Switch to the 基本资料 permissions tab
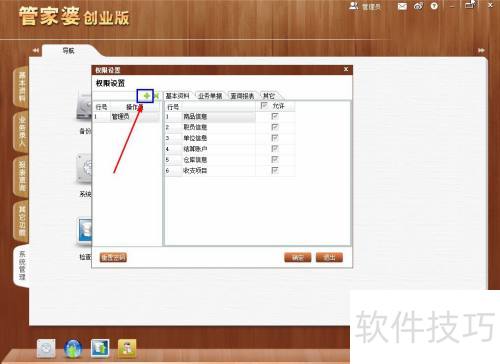500x364 pixels. coord(178,96)
